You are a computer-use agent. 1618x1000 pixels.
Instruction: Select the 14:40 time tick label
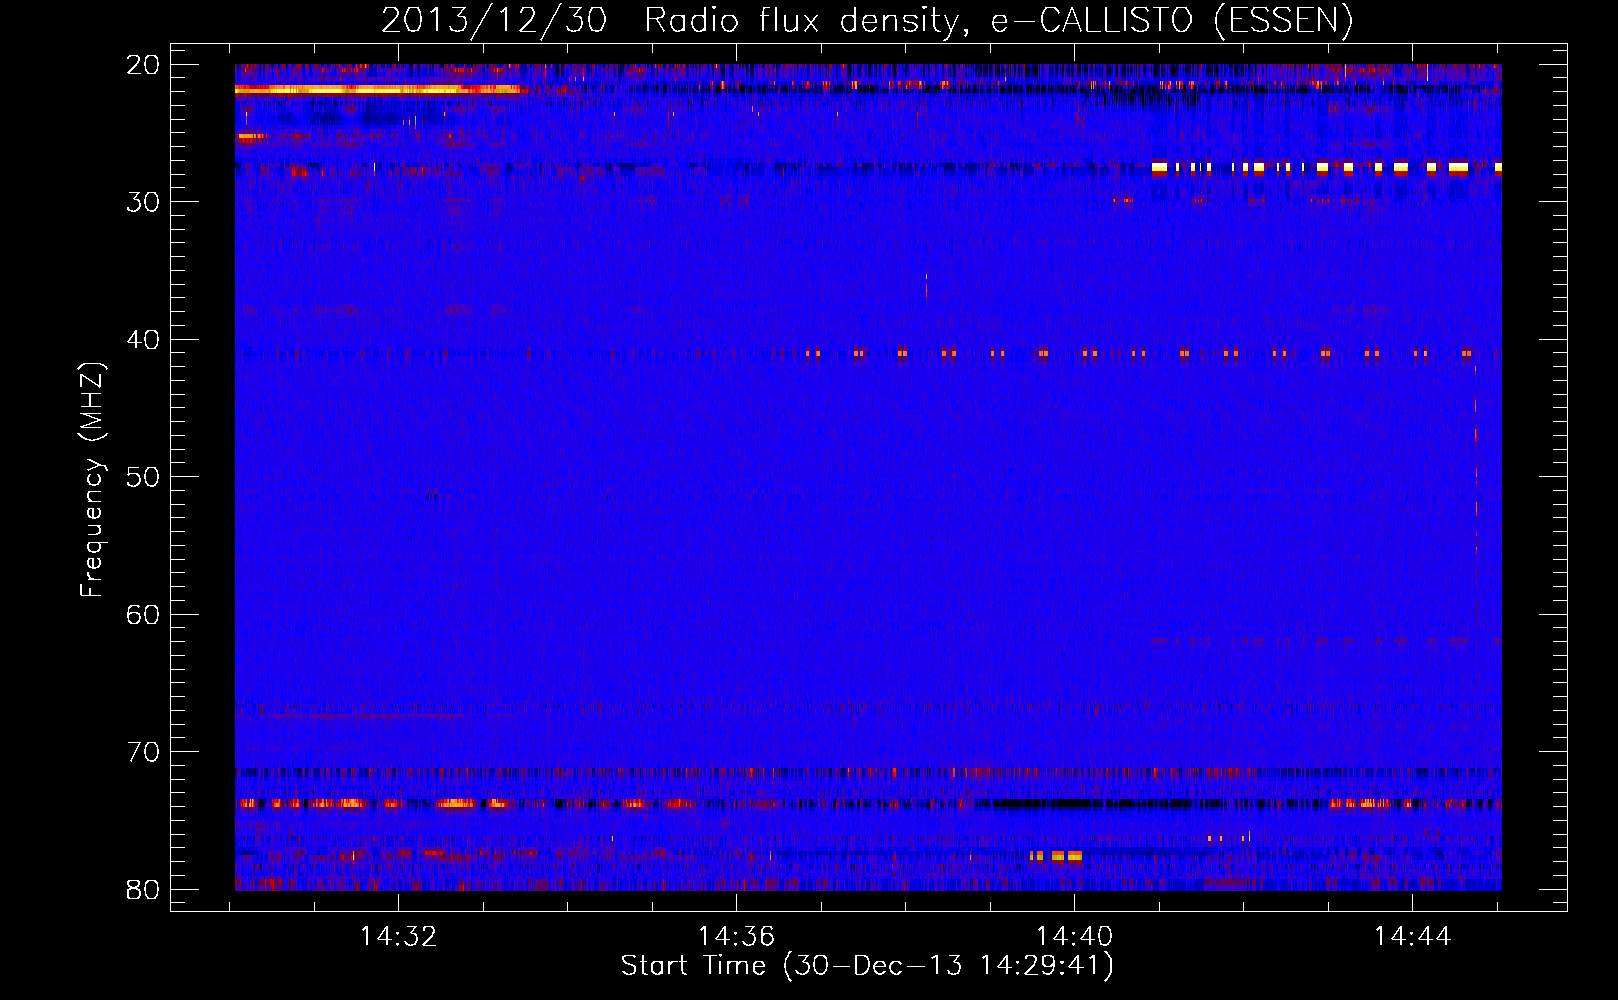click(x=1074, y=937)
